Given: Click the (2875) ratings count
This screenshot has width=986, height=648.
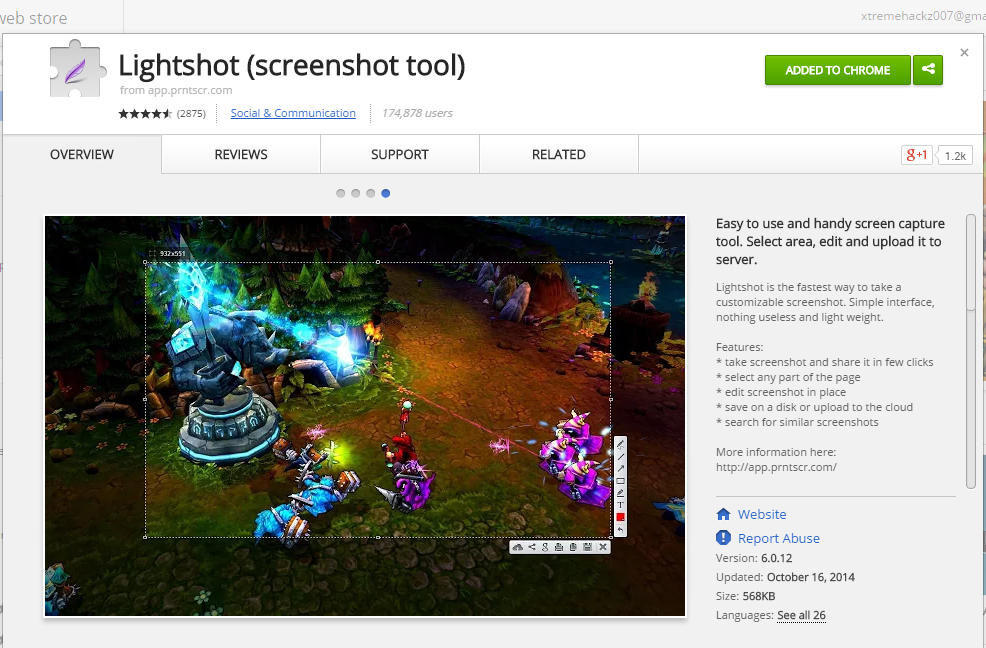Looking at the screenshot, I should [x=191, y=113].
